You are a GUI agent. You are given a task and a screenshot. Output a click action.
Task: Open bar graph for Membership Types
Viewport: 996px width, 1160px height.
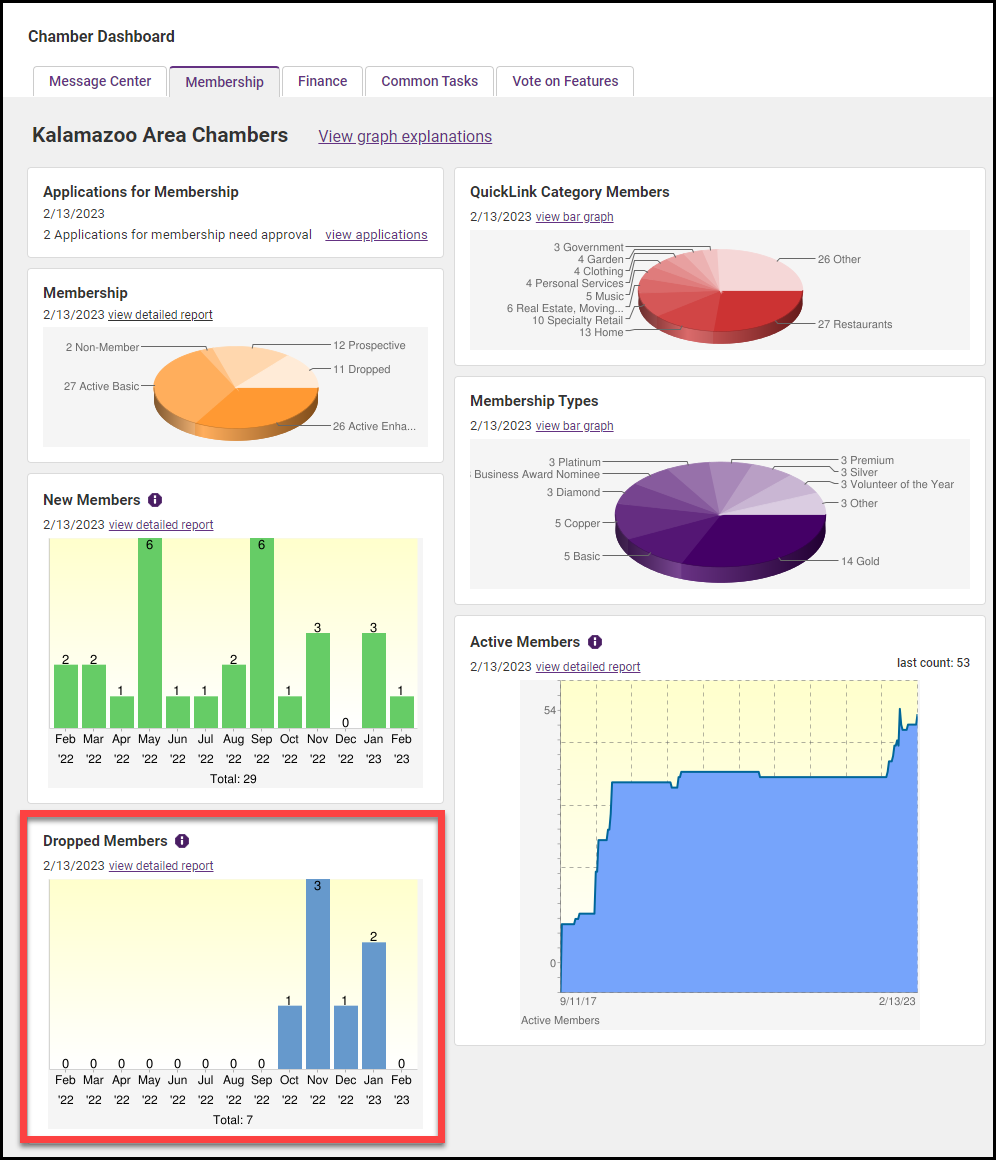[x=575, y=425]
